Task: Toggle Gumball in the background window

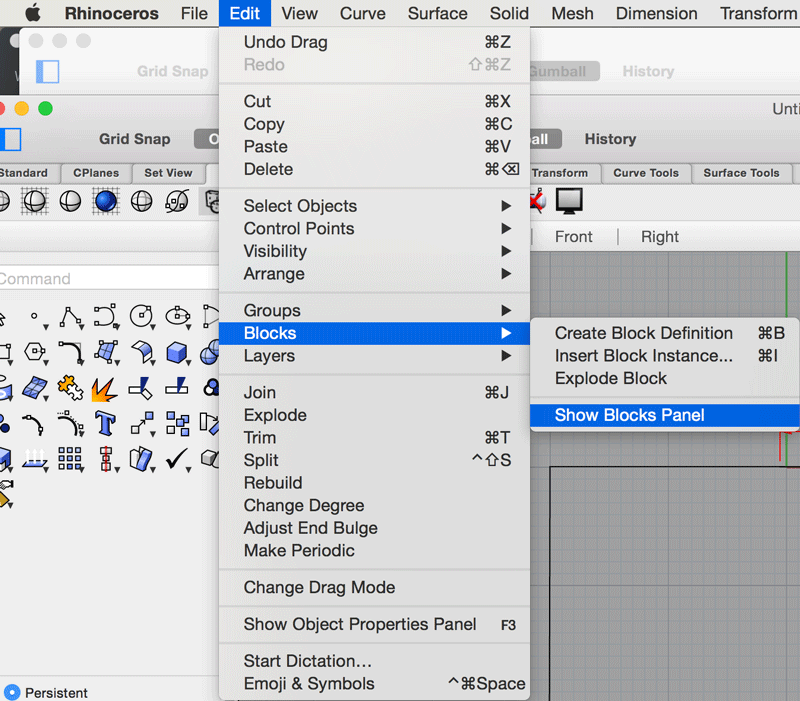Action: point(564,71)
